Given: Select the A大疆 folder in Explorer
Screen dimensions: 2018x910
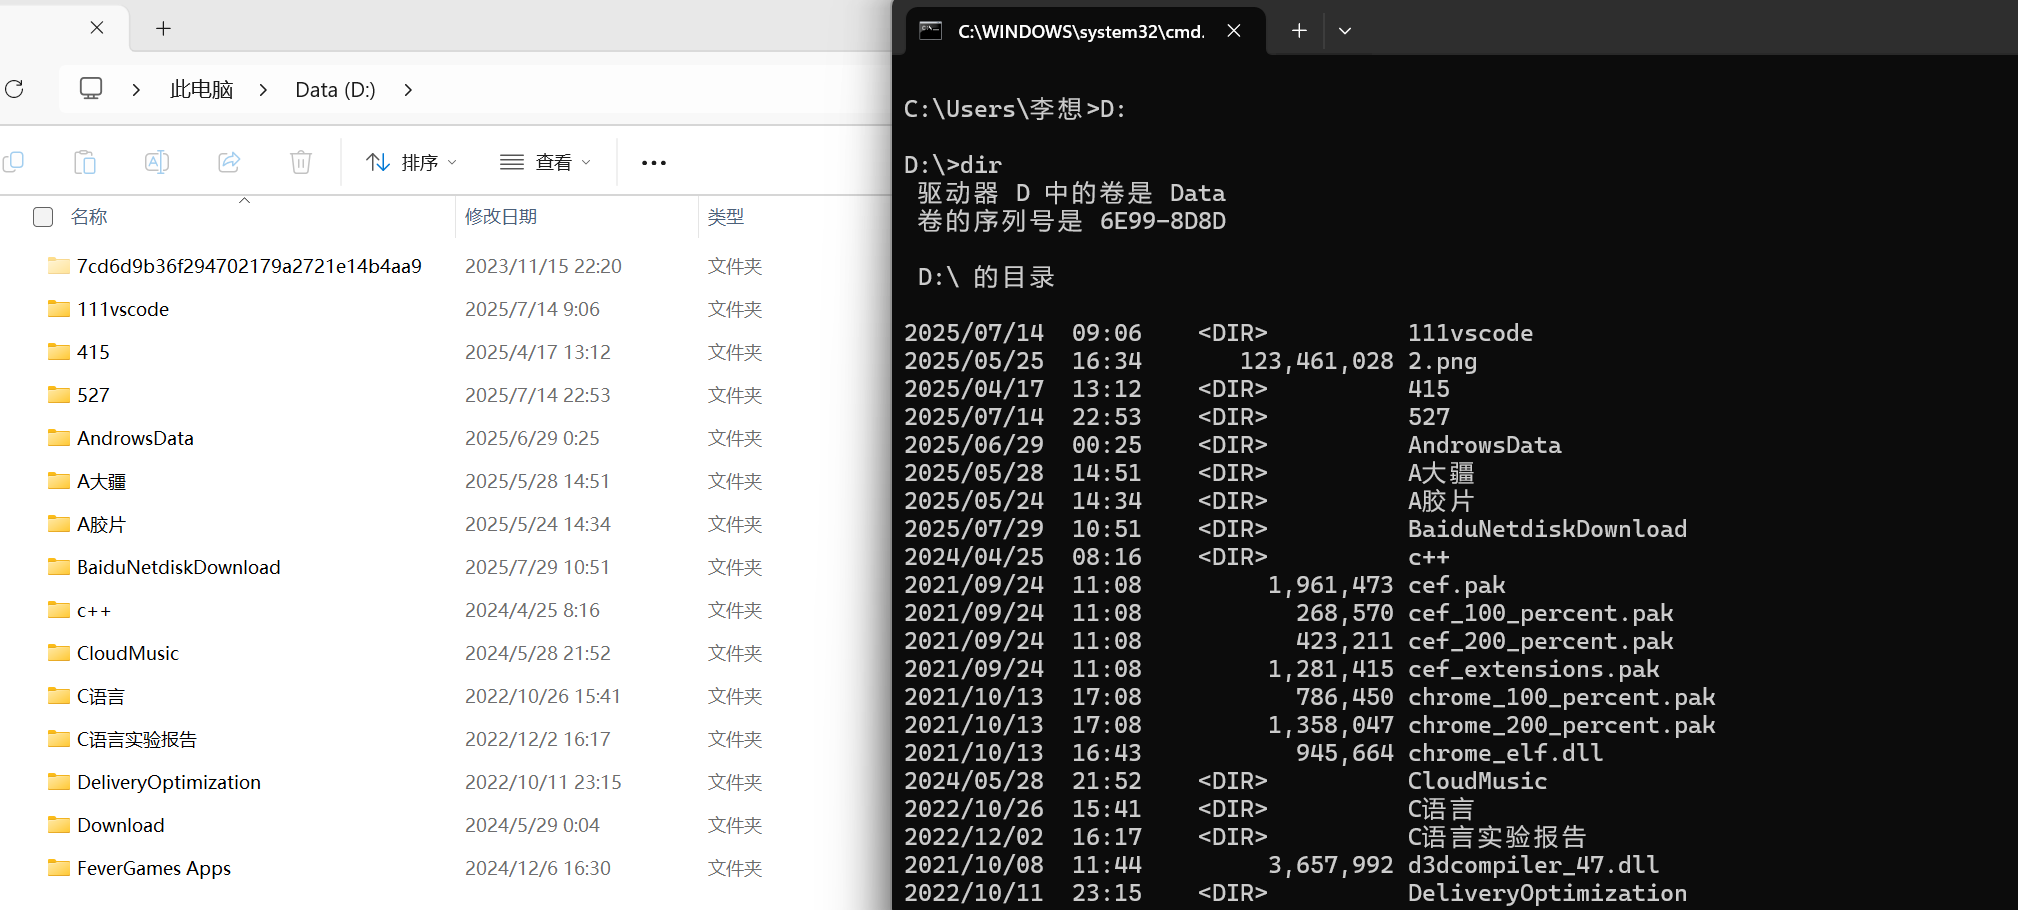Looking at the screenshot, I should (101, 481).
